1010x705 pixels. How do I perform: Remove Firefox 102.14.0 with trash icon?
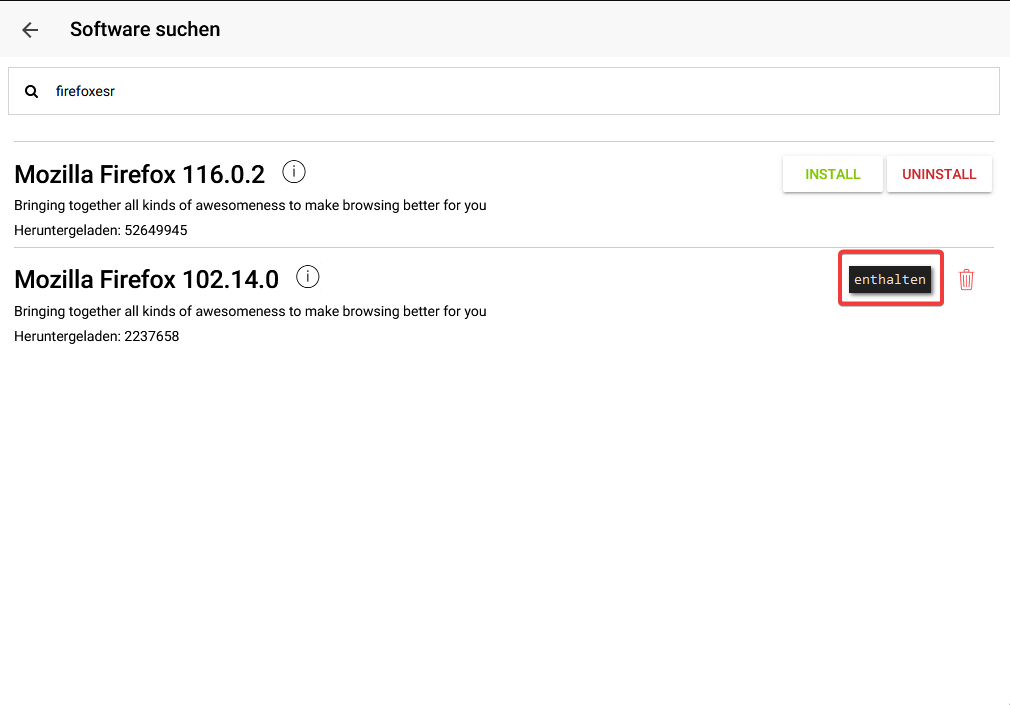pyautogui.click(x=966, y=280)
